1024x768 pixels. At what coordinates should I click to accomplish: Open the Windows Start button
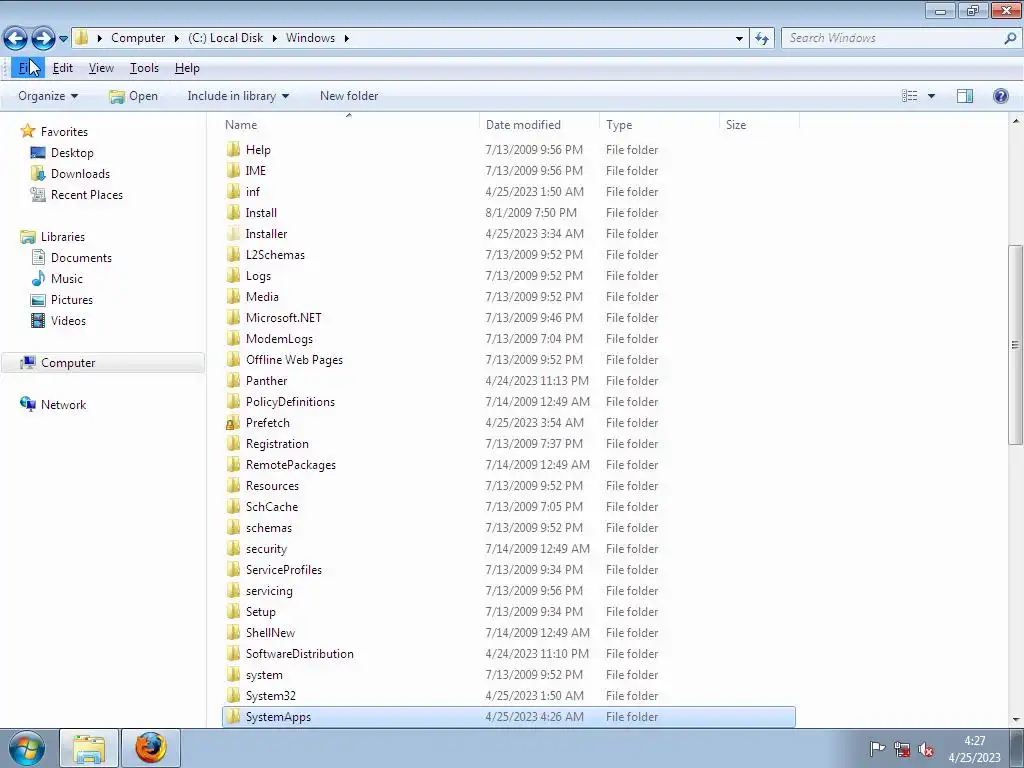pyautogui.click(x=27, y=748)
